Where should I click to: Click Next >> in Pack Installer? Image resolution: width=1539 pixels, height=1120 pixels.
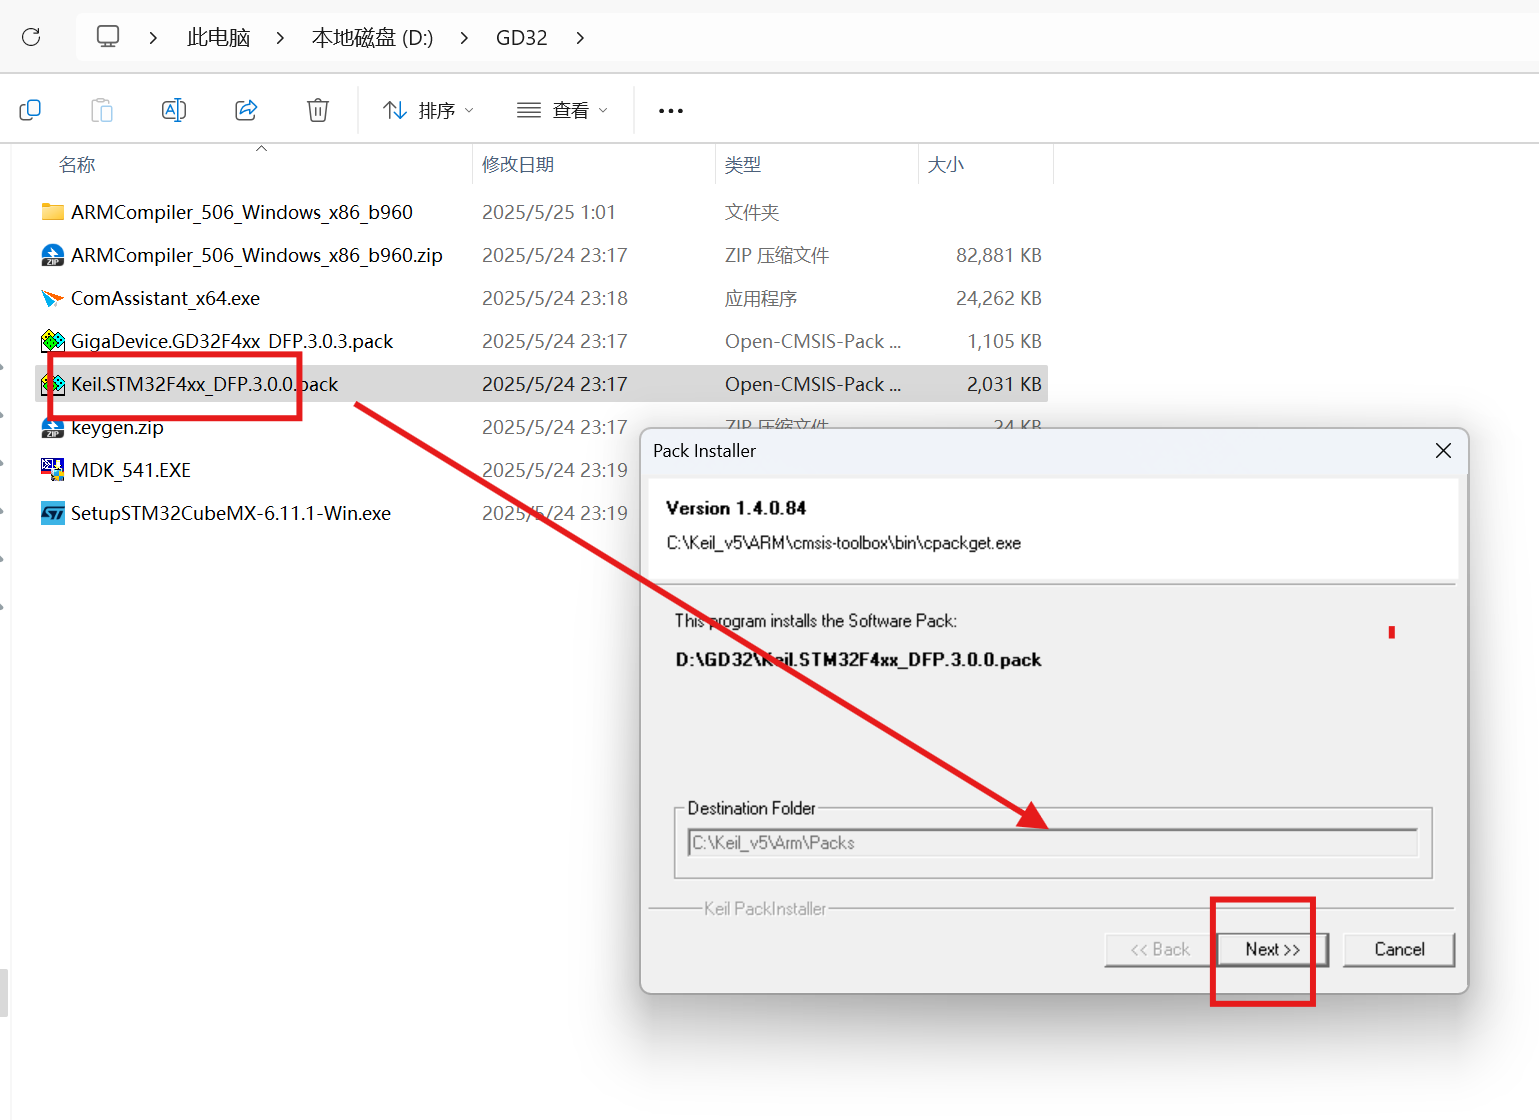1272,949
